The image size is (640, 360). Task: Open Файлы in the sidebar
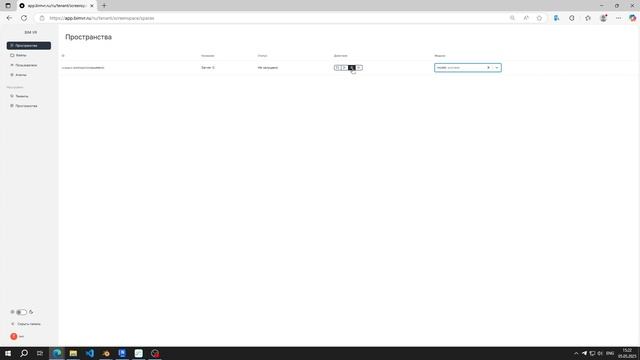[18, 55]
